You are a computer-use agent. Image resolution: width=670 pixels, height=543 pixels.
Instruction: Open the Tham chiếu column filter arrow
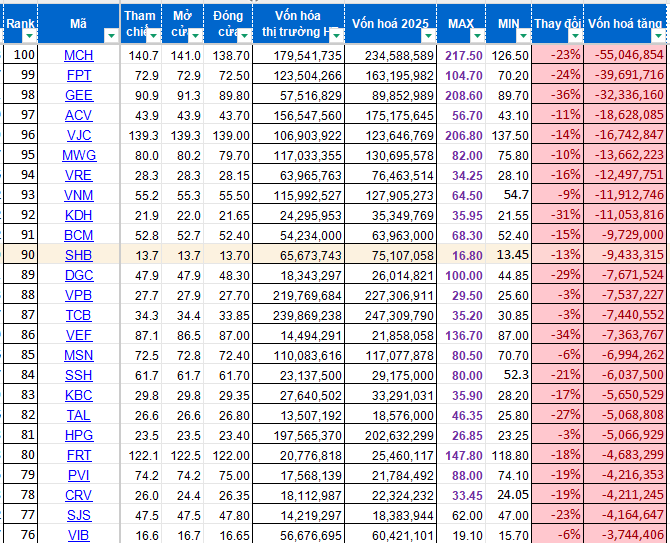click(153, 36)
